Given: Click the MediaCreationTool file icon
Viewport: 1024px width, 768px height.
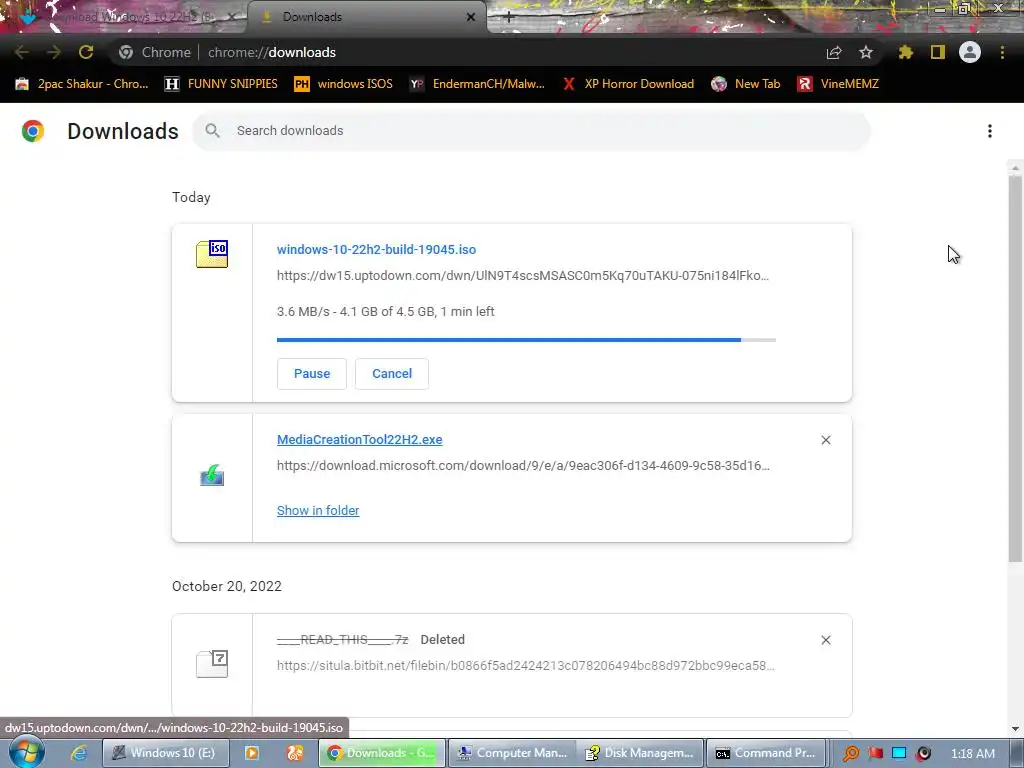Looking at the screenshot, I should pyautogui.click(x=212, y=475).
